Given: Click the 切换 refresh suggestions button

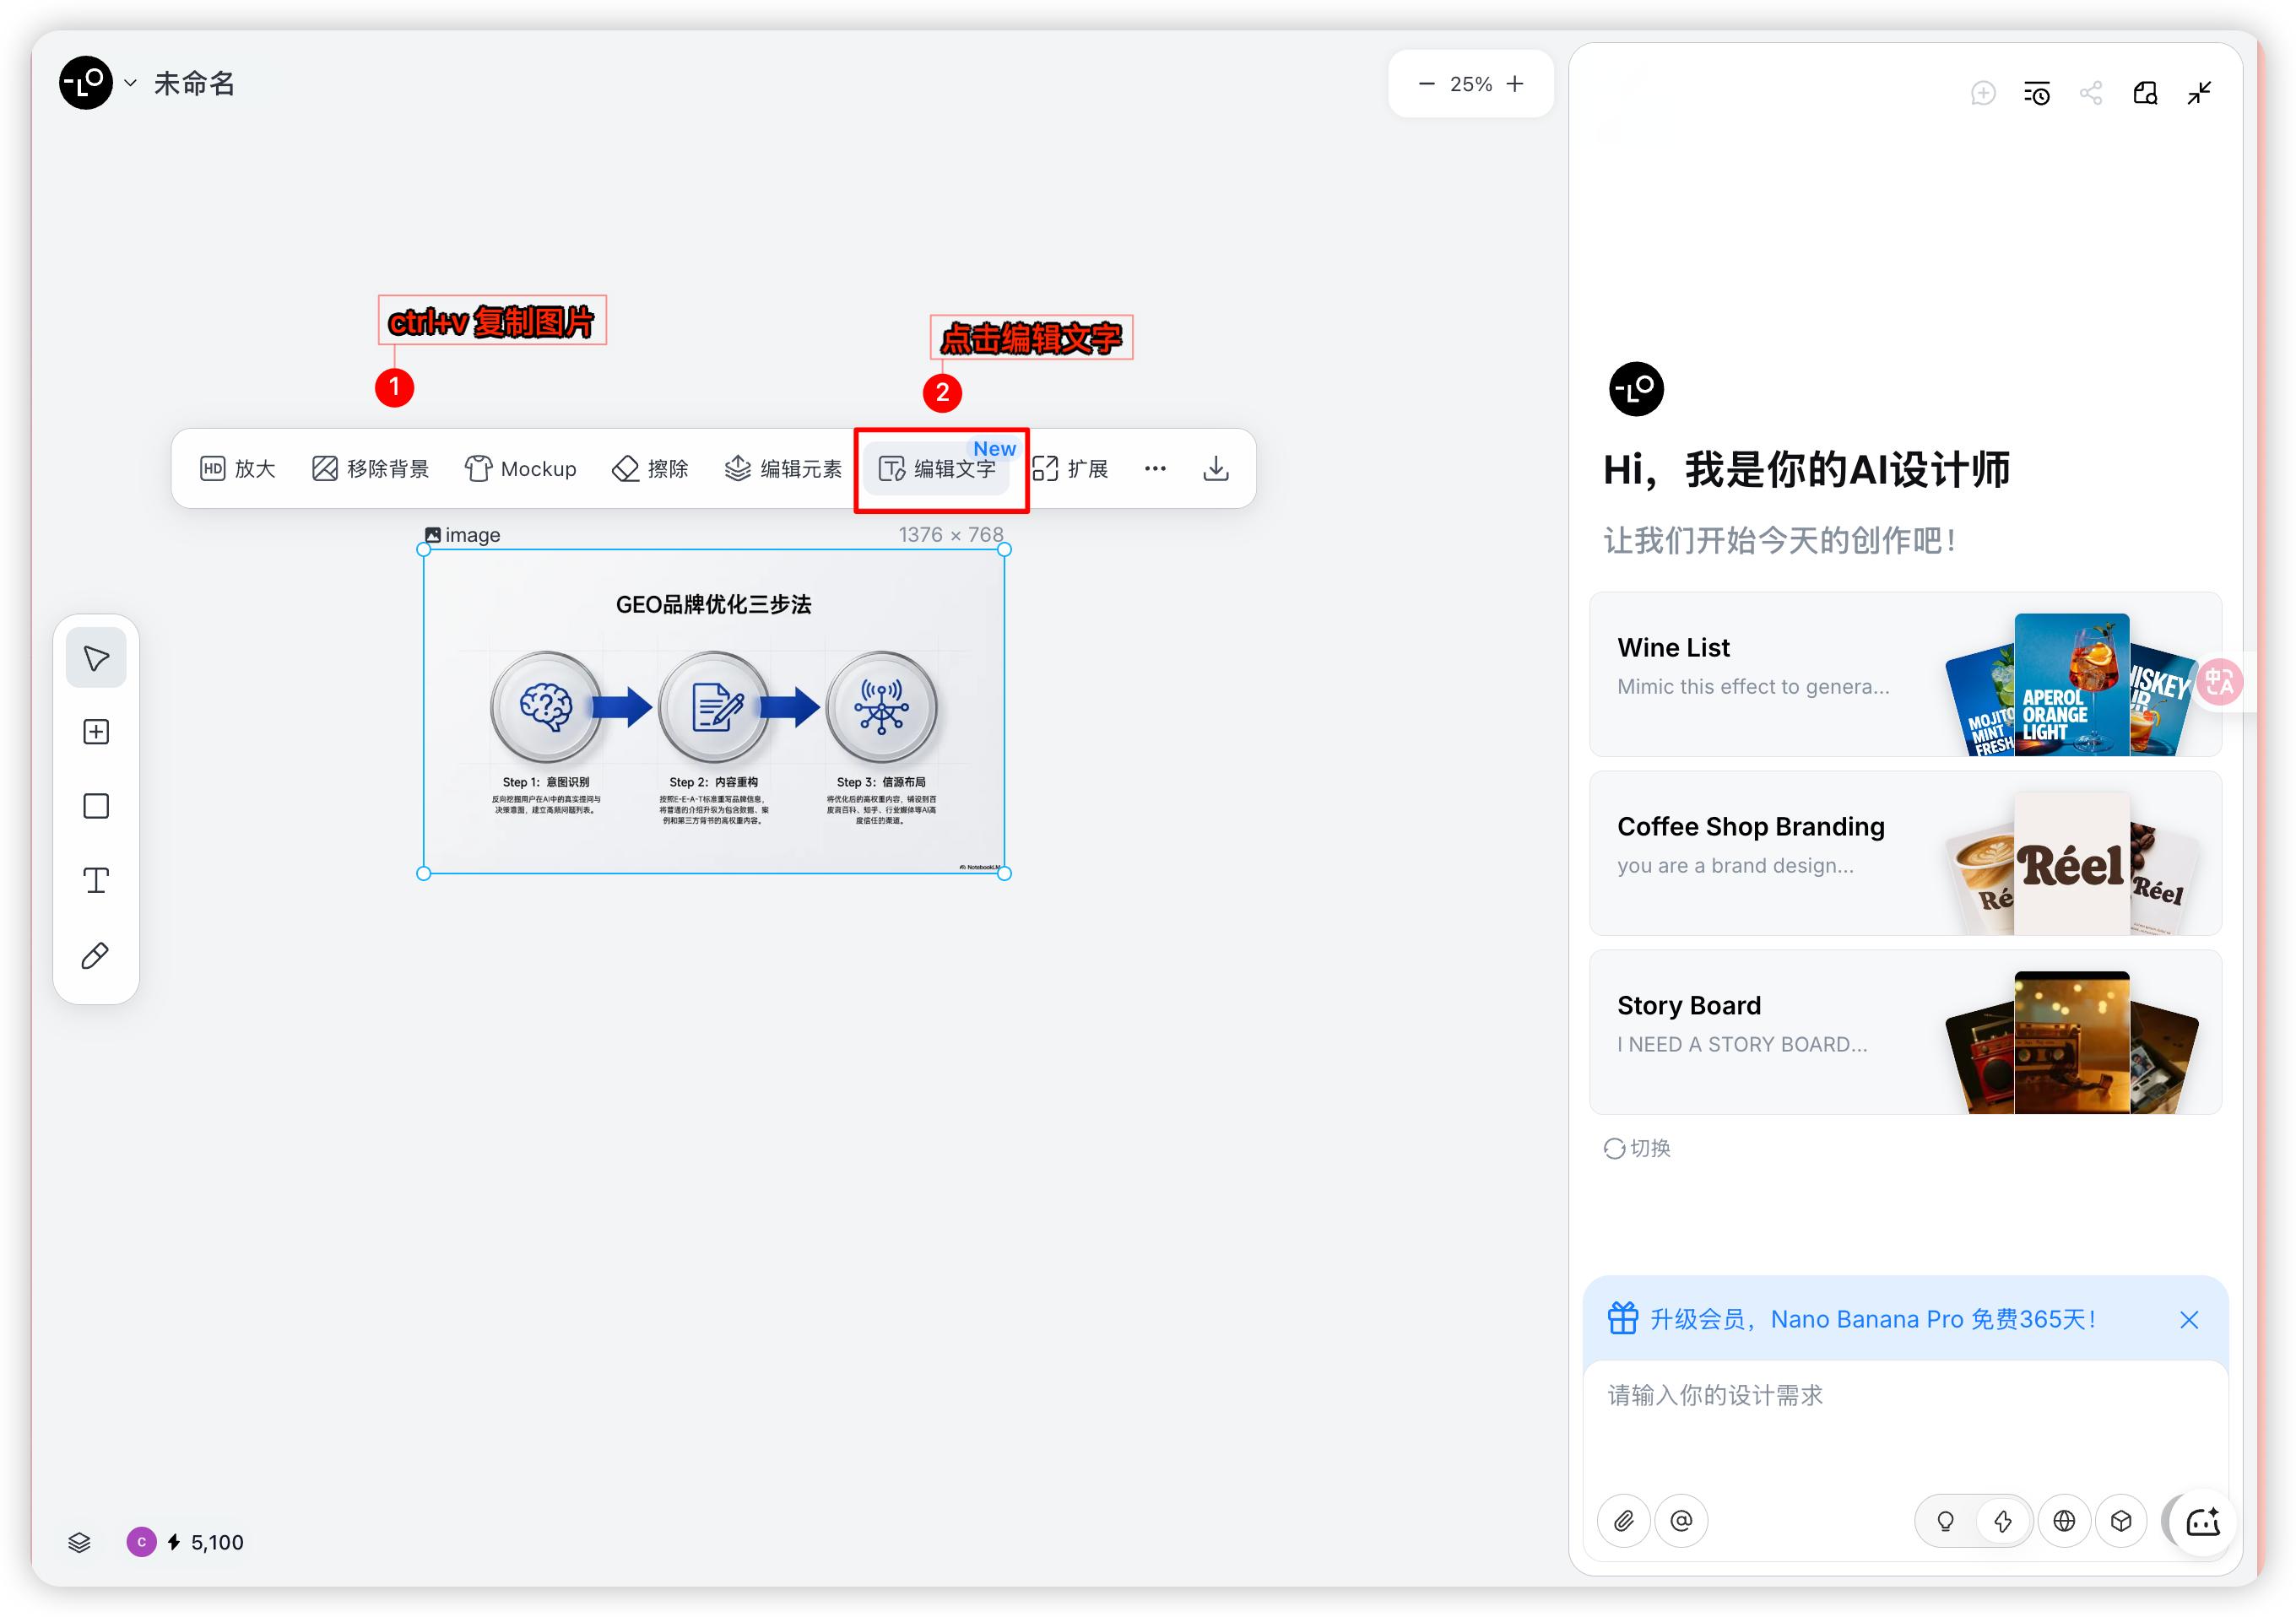Looking at the screenshot, I should [x=1637, y=1148].
